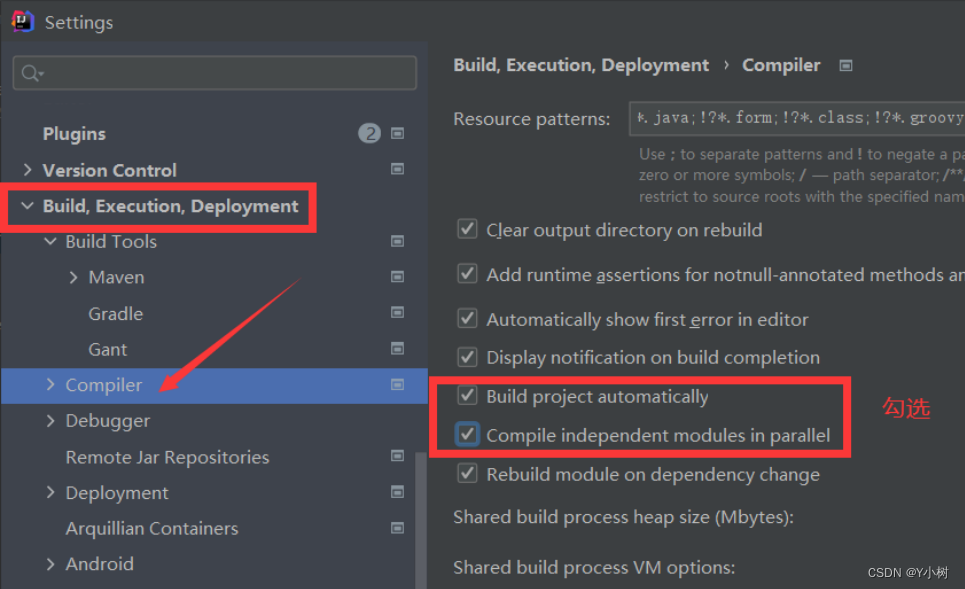965x589 pixels.
Task: Select Gant in settings tree
Action: point(108,349)
